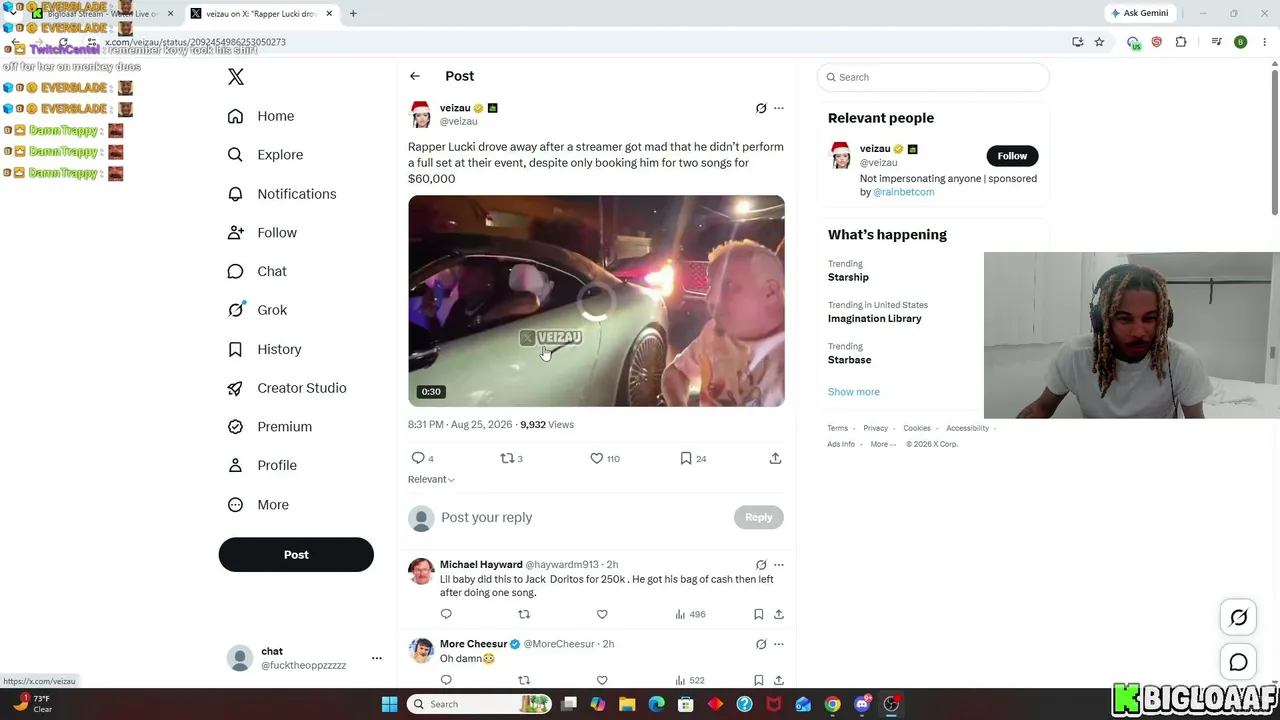
Task: Click the browser address bar URL
Action: point(195,42)
